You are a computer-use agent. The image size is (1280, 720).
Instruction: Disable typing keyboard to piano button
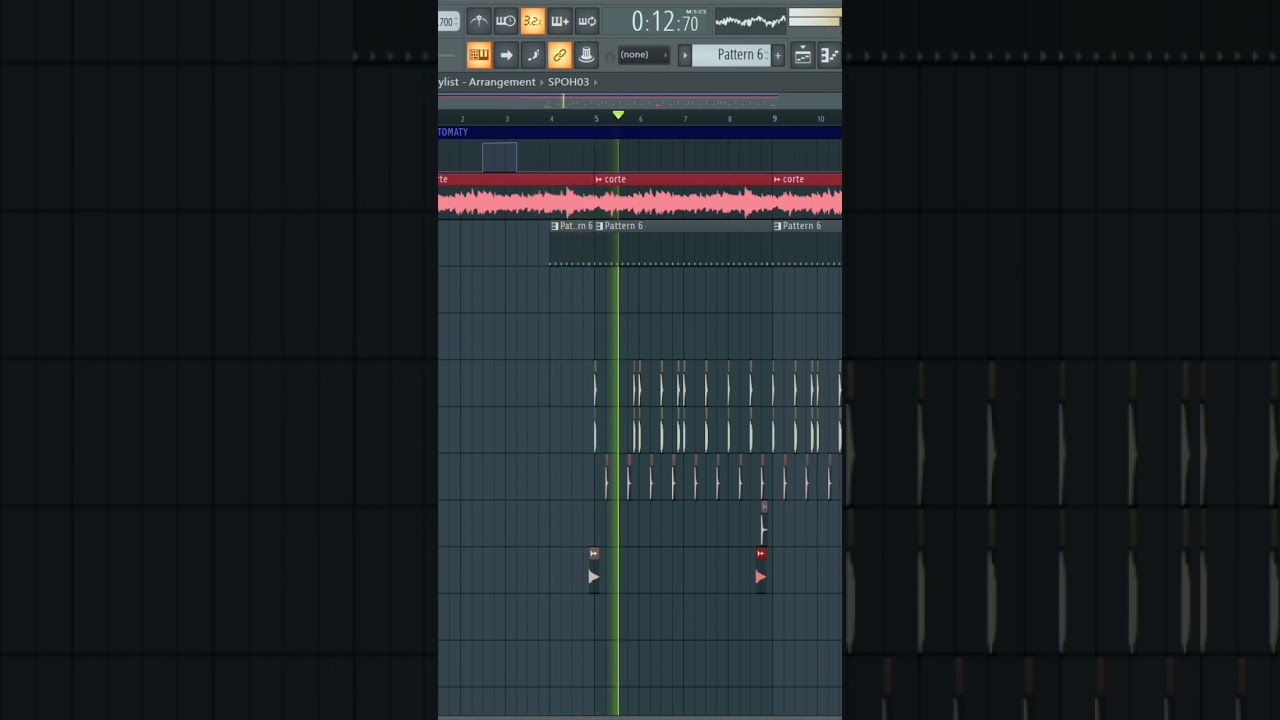pos(479,55)
